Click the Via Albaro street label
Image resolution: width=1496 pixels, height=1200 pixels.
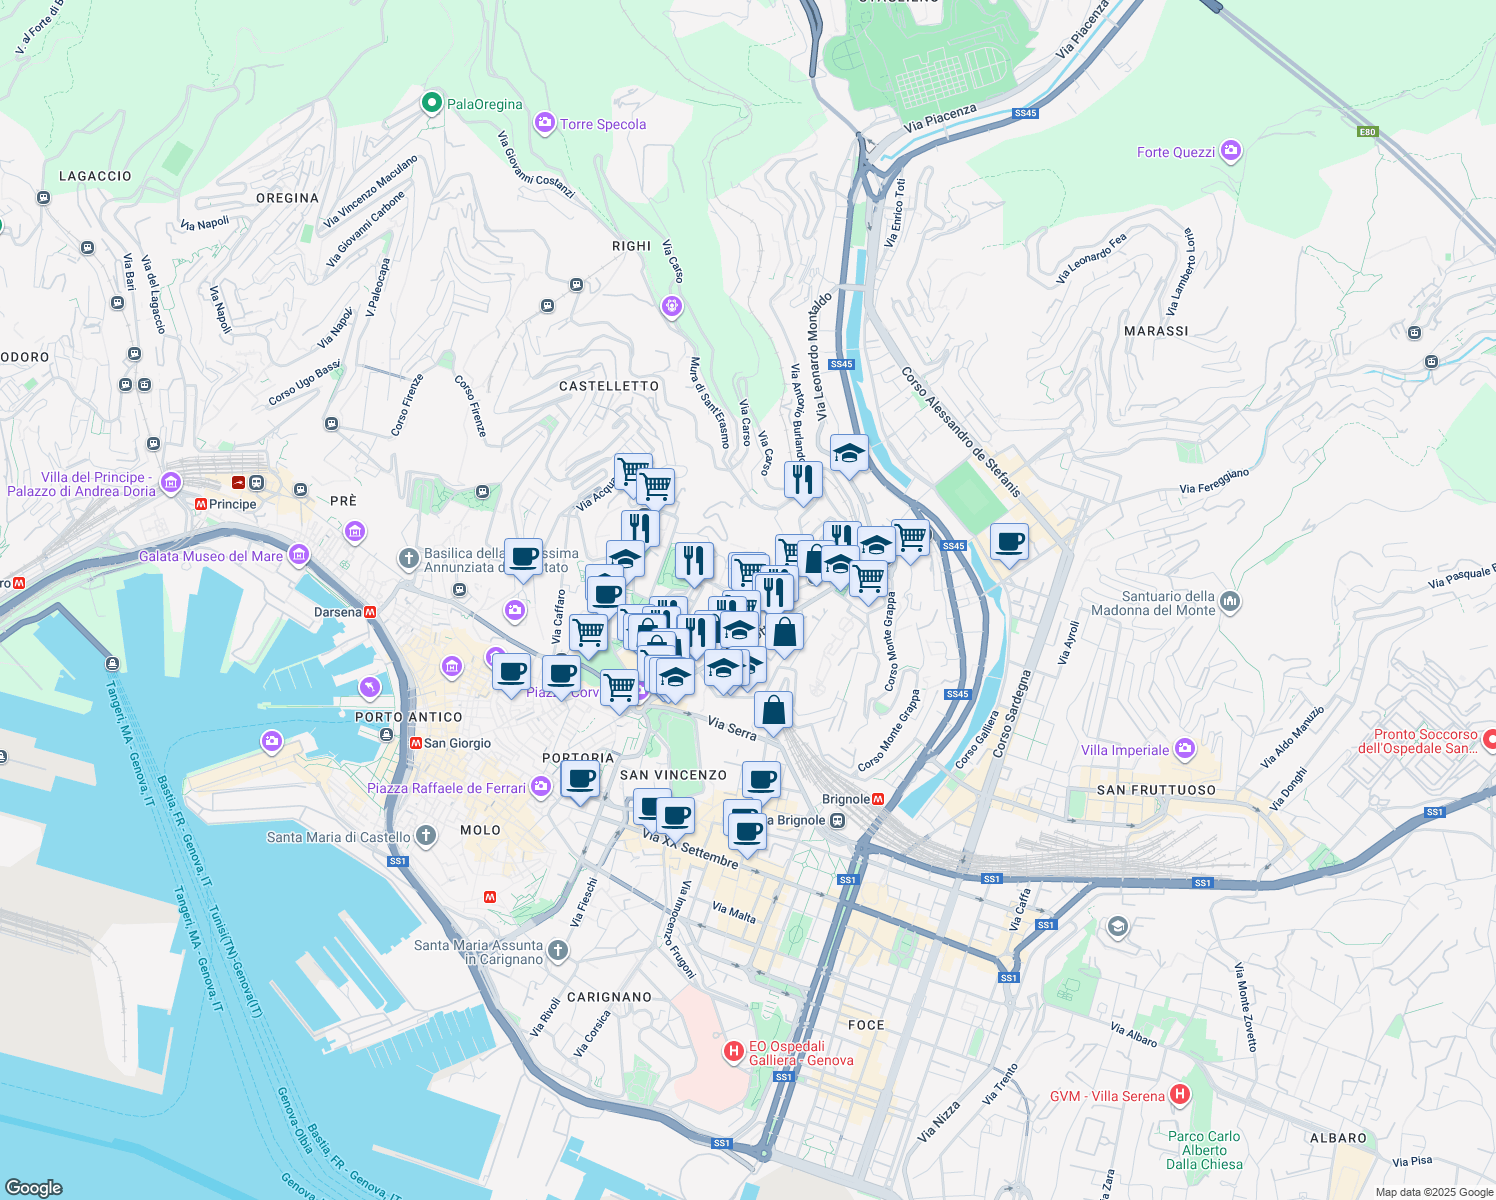coord(1134,1034)
